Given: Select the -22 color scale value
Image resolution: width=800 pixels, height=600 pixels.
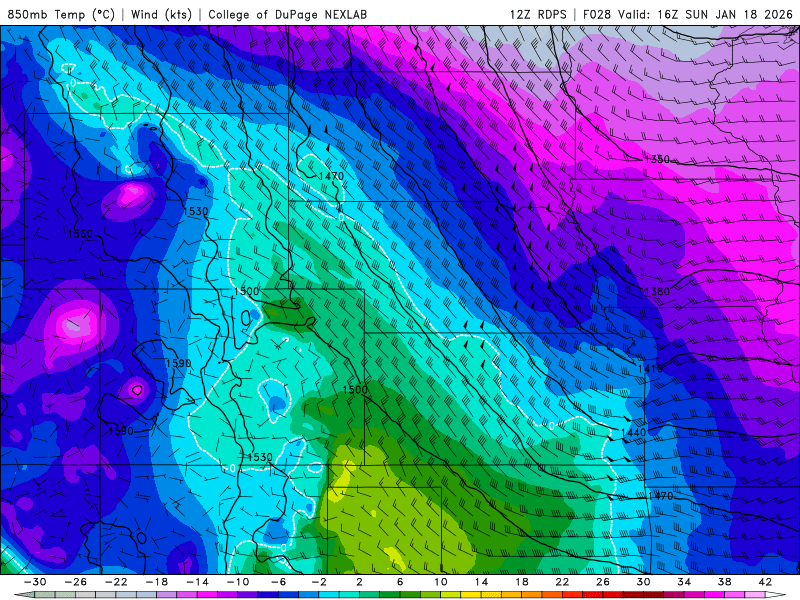Looking at the screenshot, I should coord(116,582).
